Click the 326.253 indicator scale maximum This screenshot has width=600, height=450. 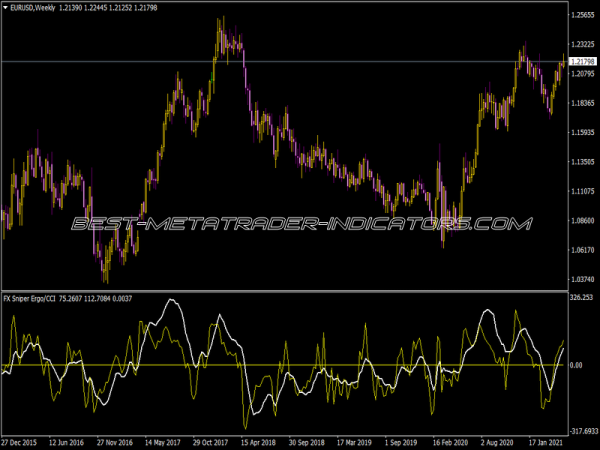coord(580,298)
